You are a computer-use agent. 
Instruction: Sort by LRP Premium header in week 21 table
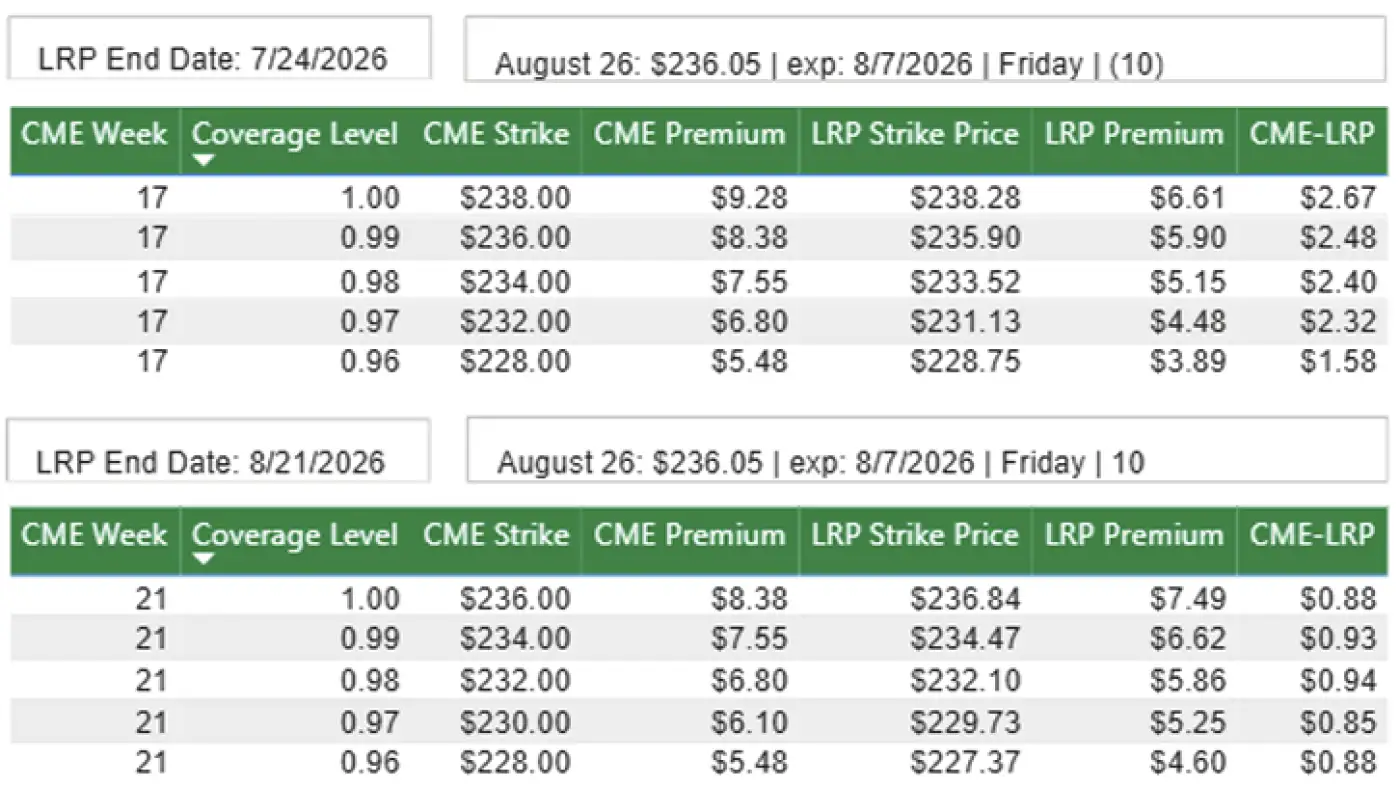coord(1134,535)
